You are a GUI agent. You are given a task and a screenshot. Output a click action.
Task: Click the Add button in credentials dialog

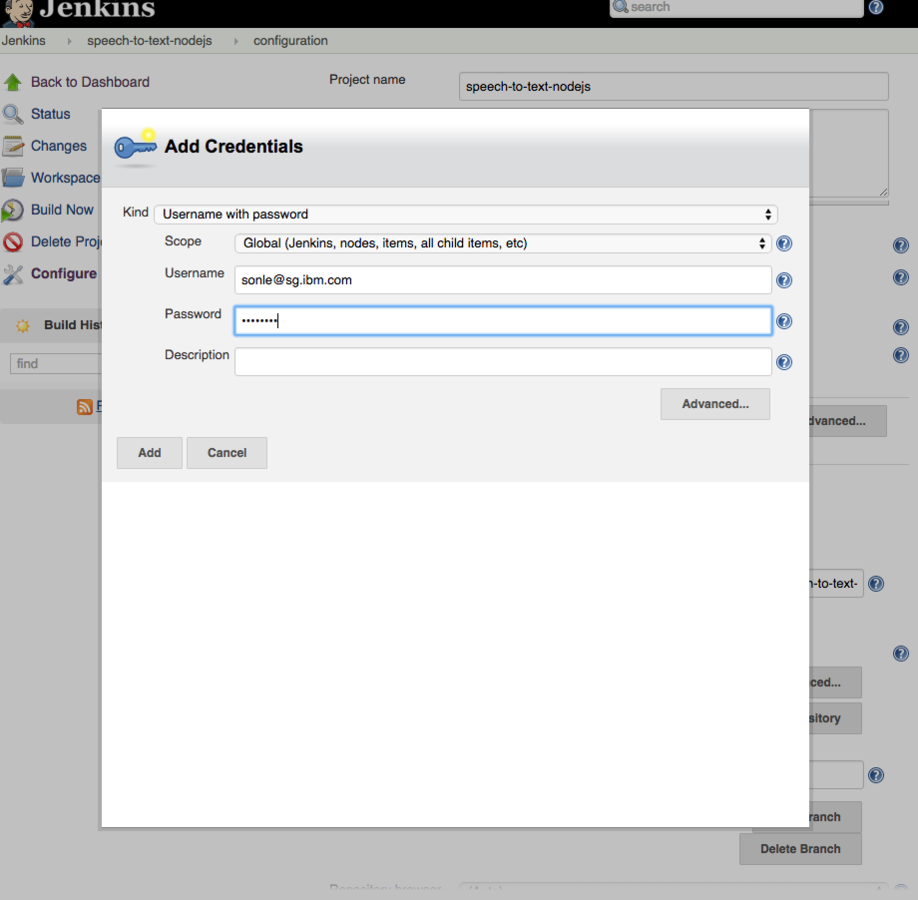point(149,453)
